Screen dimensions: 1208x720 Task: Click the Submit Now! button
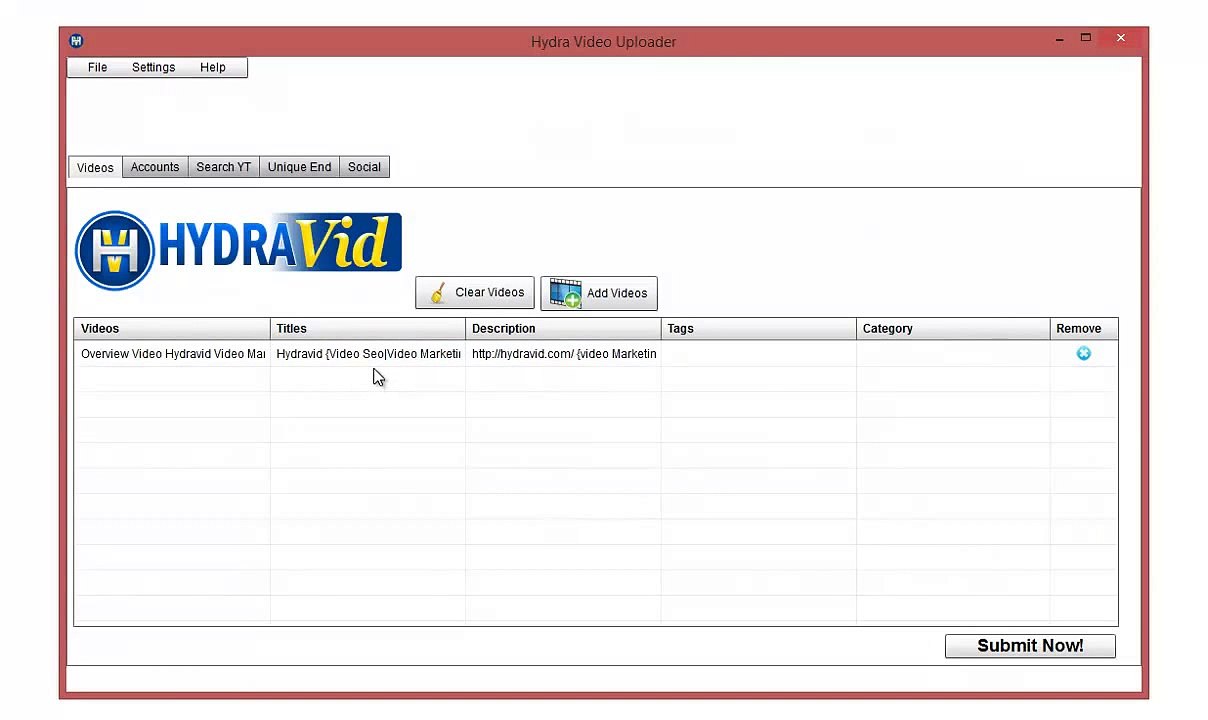pos(1030,645)
